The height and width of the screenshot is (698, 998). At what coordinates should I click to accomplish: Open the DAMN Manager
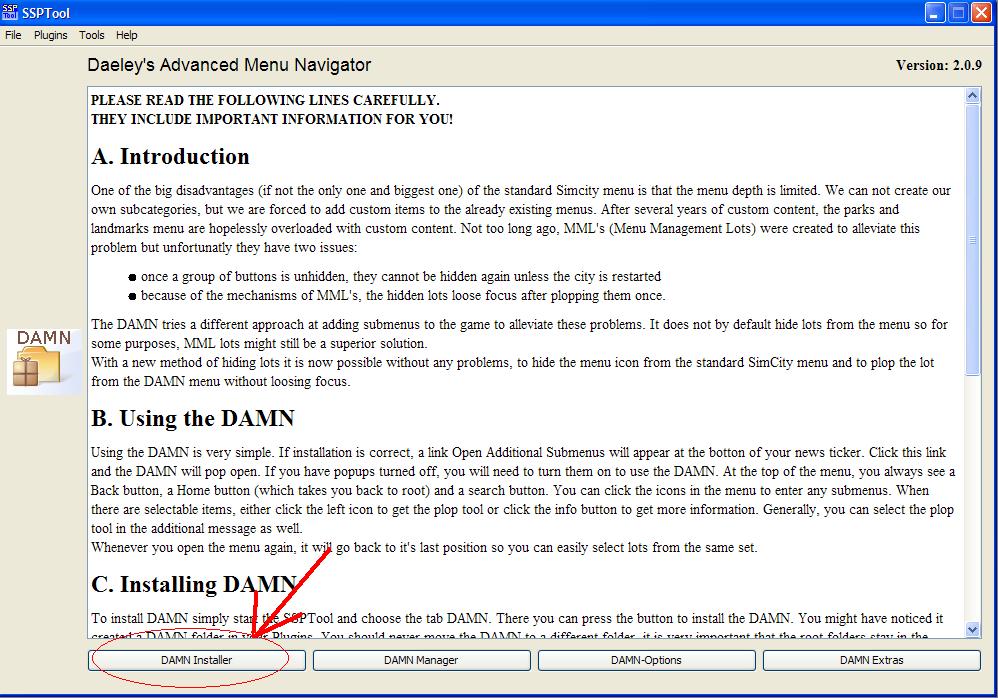[421, 660]
